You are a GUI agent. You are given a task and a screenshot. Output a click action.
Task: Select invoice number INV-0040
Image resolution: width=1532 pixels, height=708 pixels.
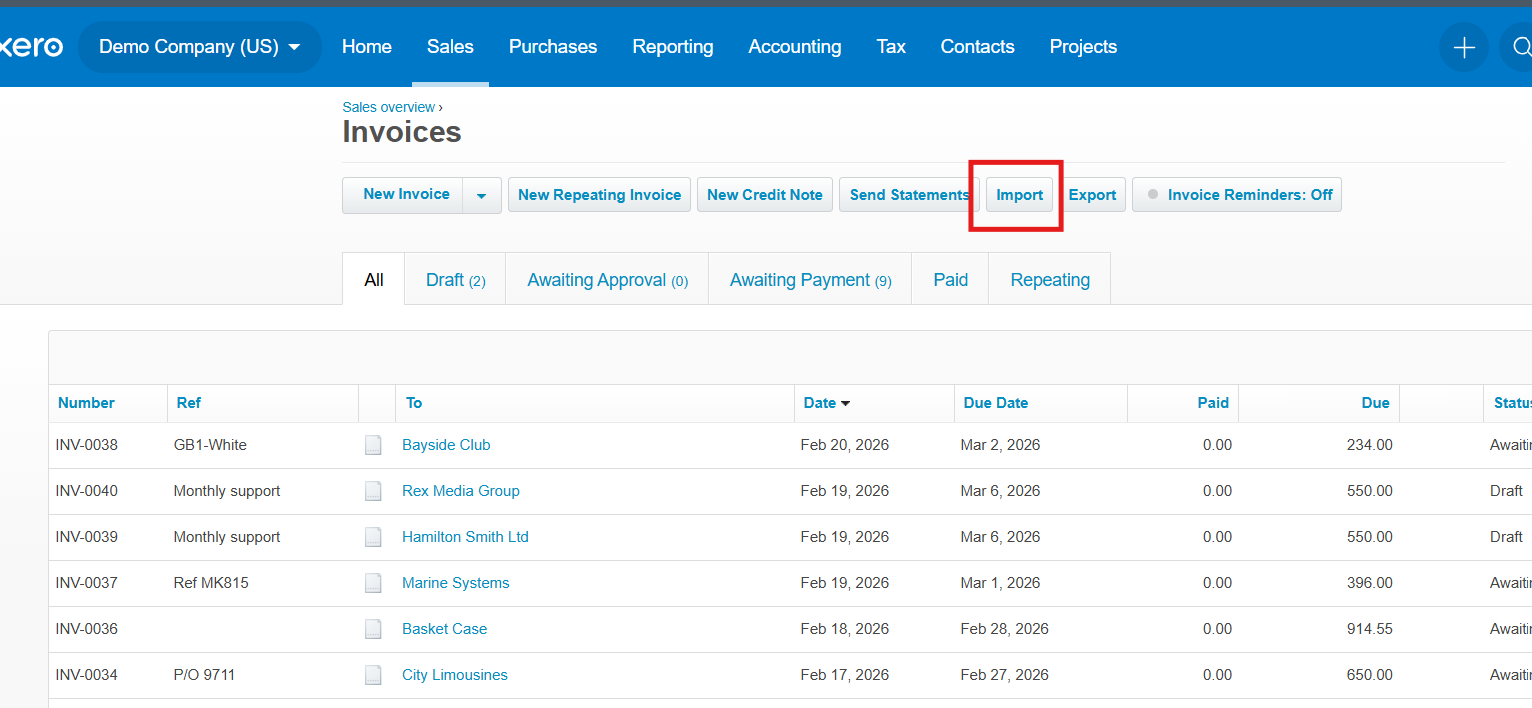[87, 491]
